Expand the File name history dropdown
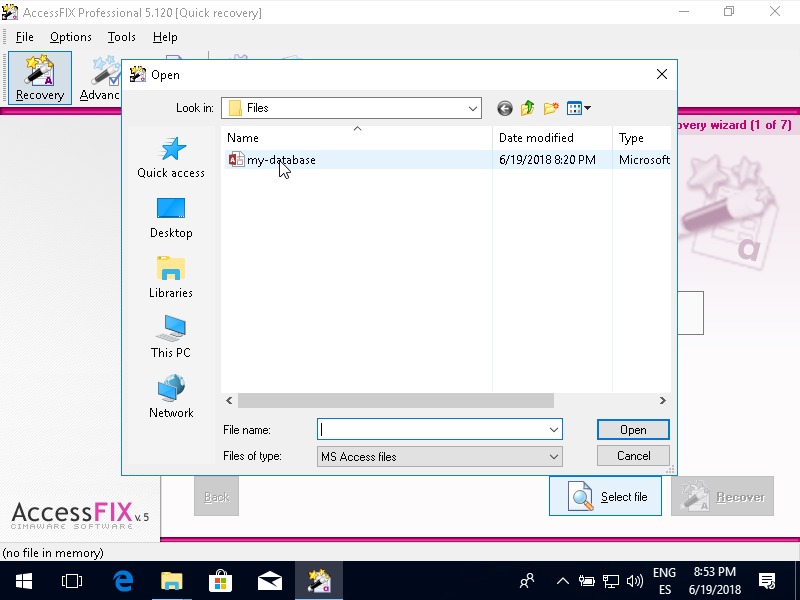800x600 pixels. click(553, 430)
